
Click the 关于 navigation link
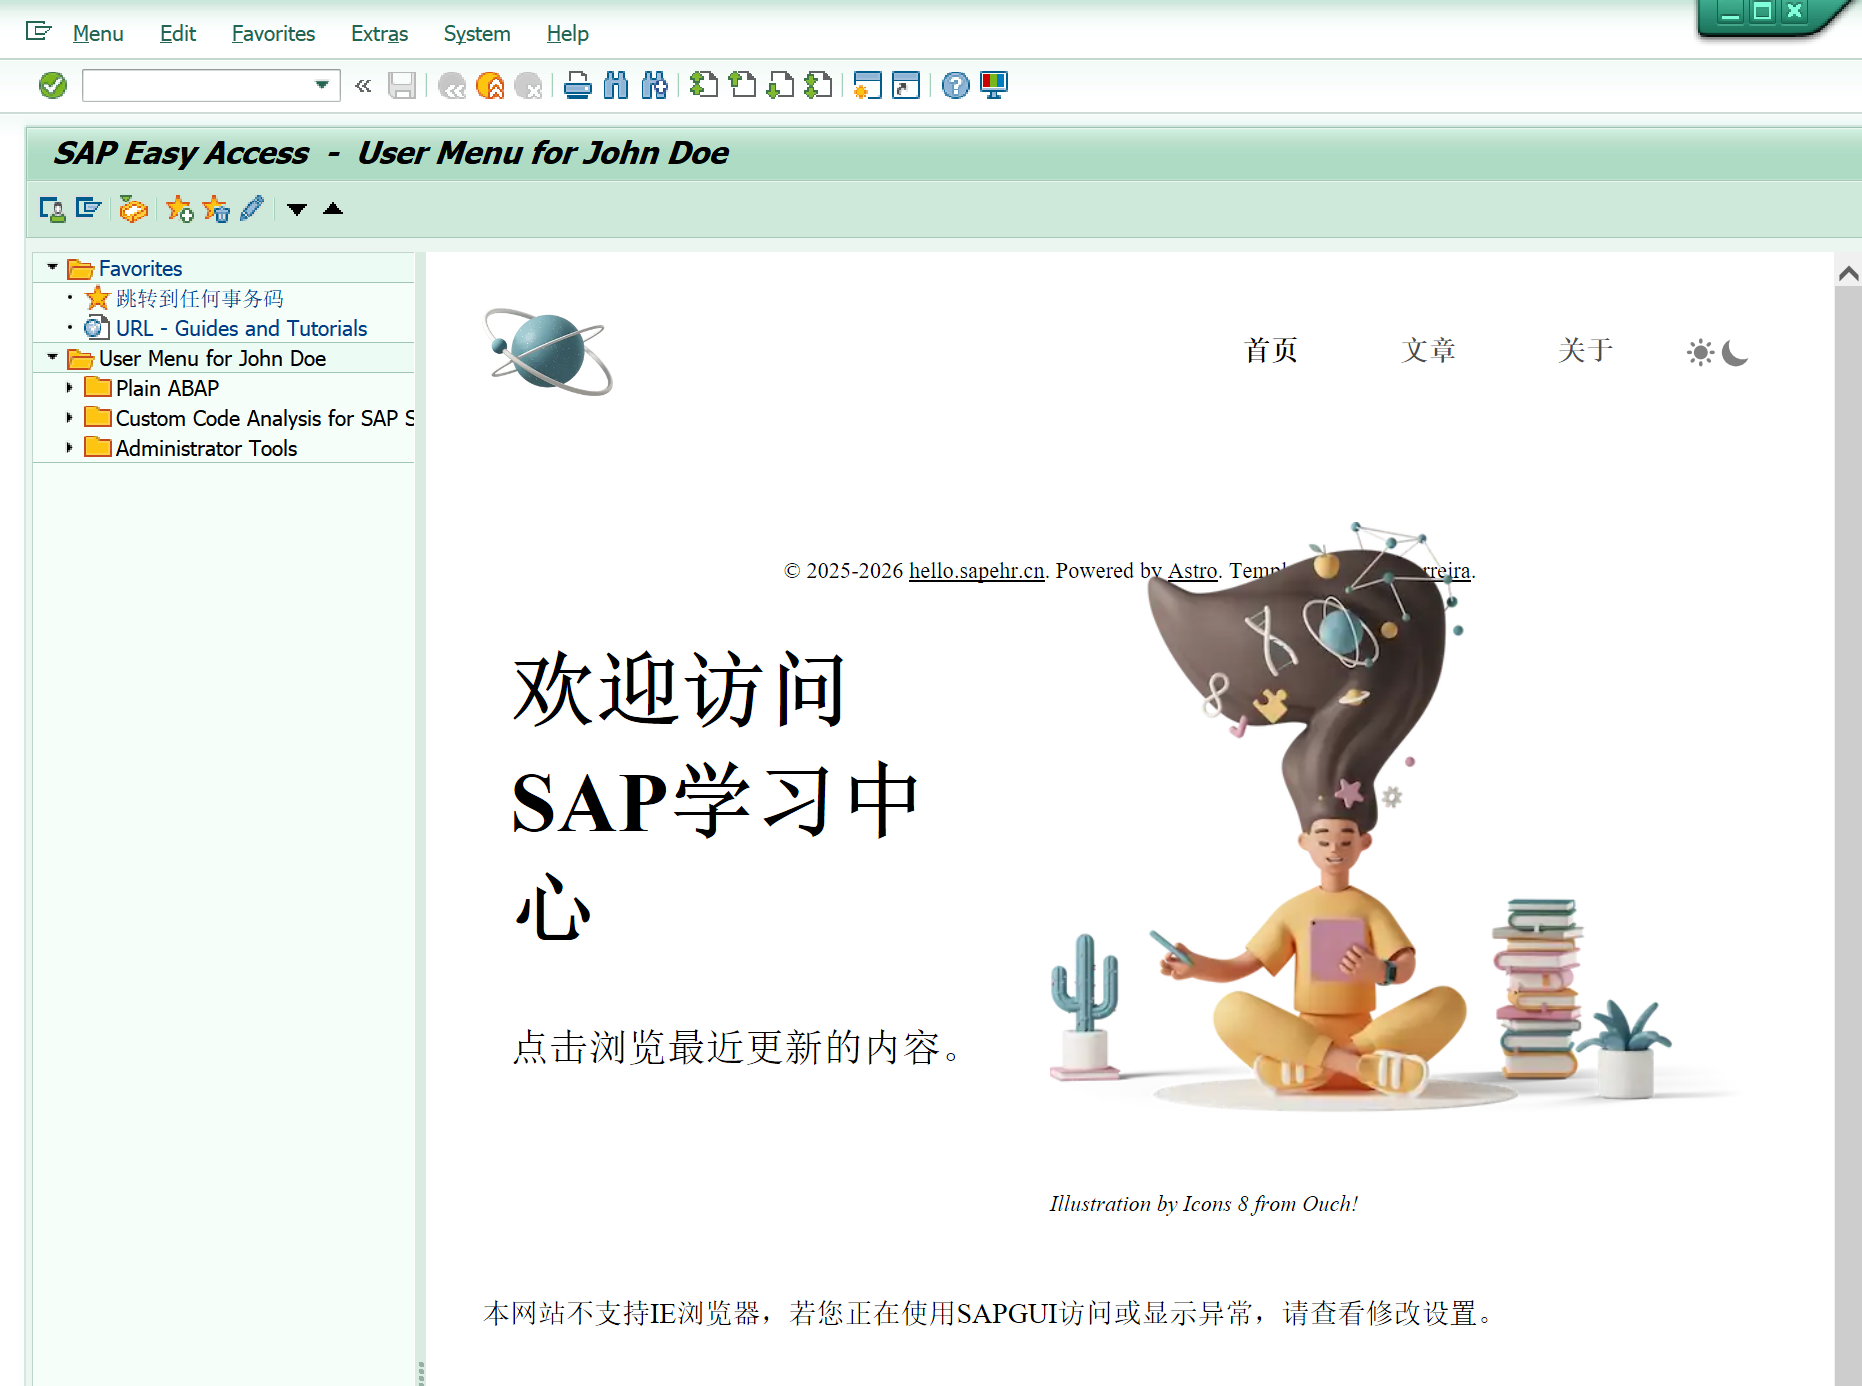pos(1585,350)
